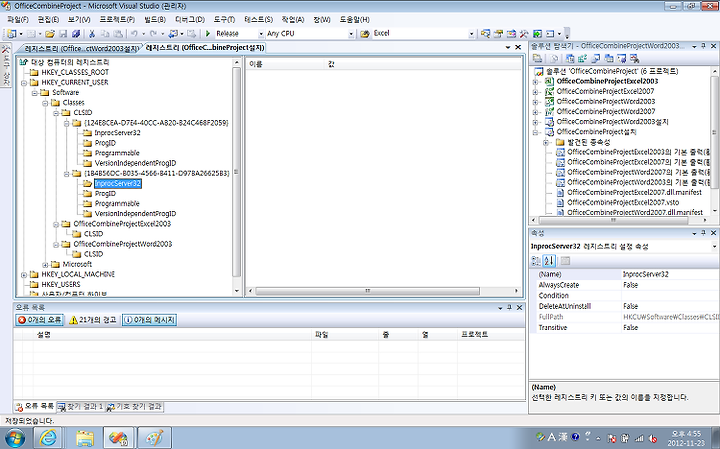
Task: Click the 값 column header
Action: tap(422, 64)
